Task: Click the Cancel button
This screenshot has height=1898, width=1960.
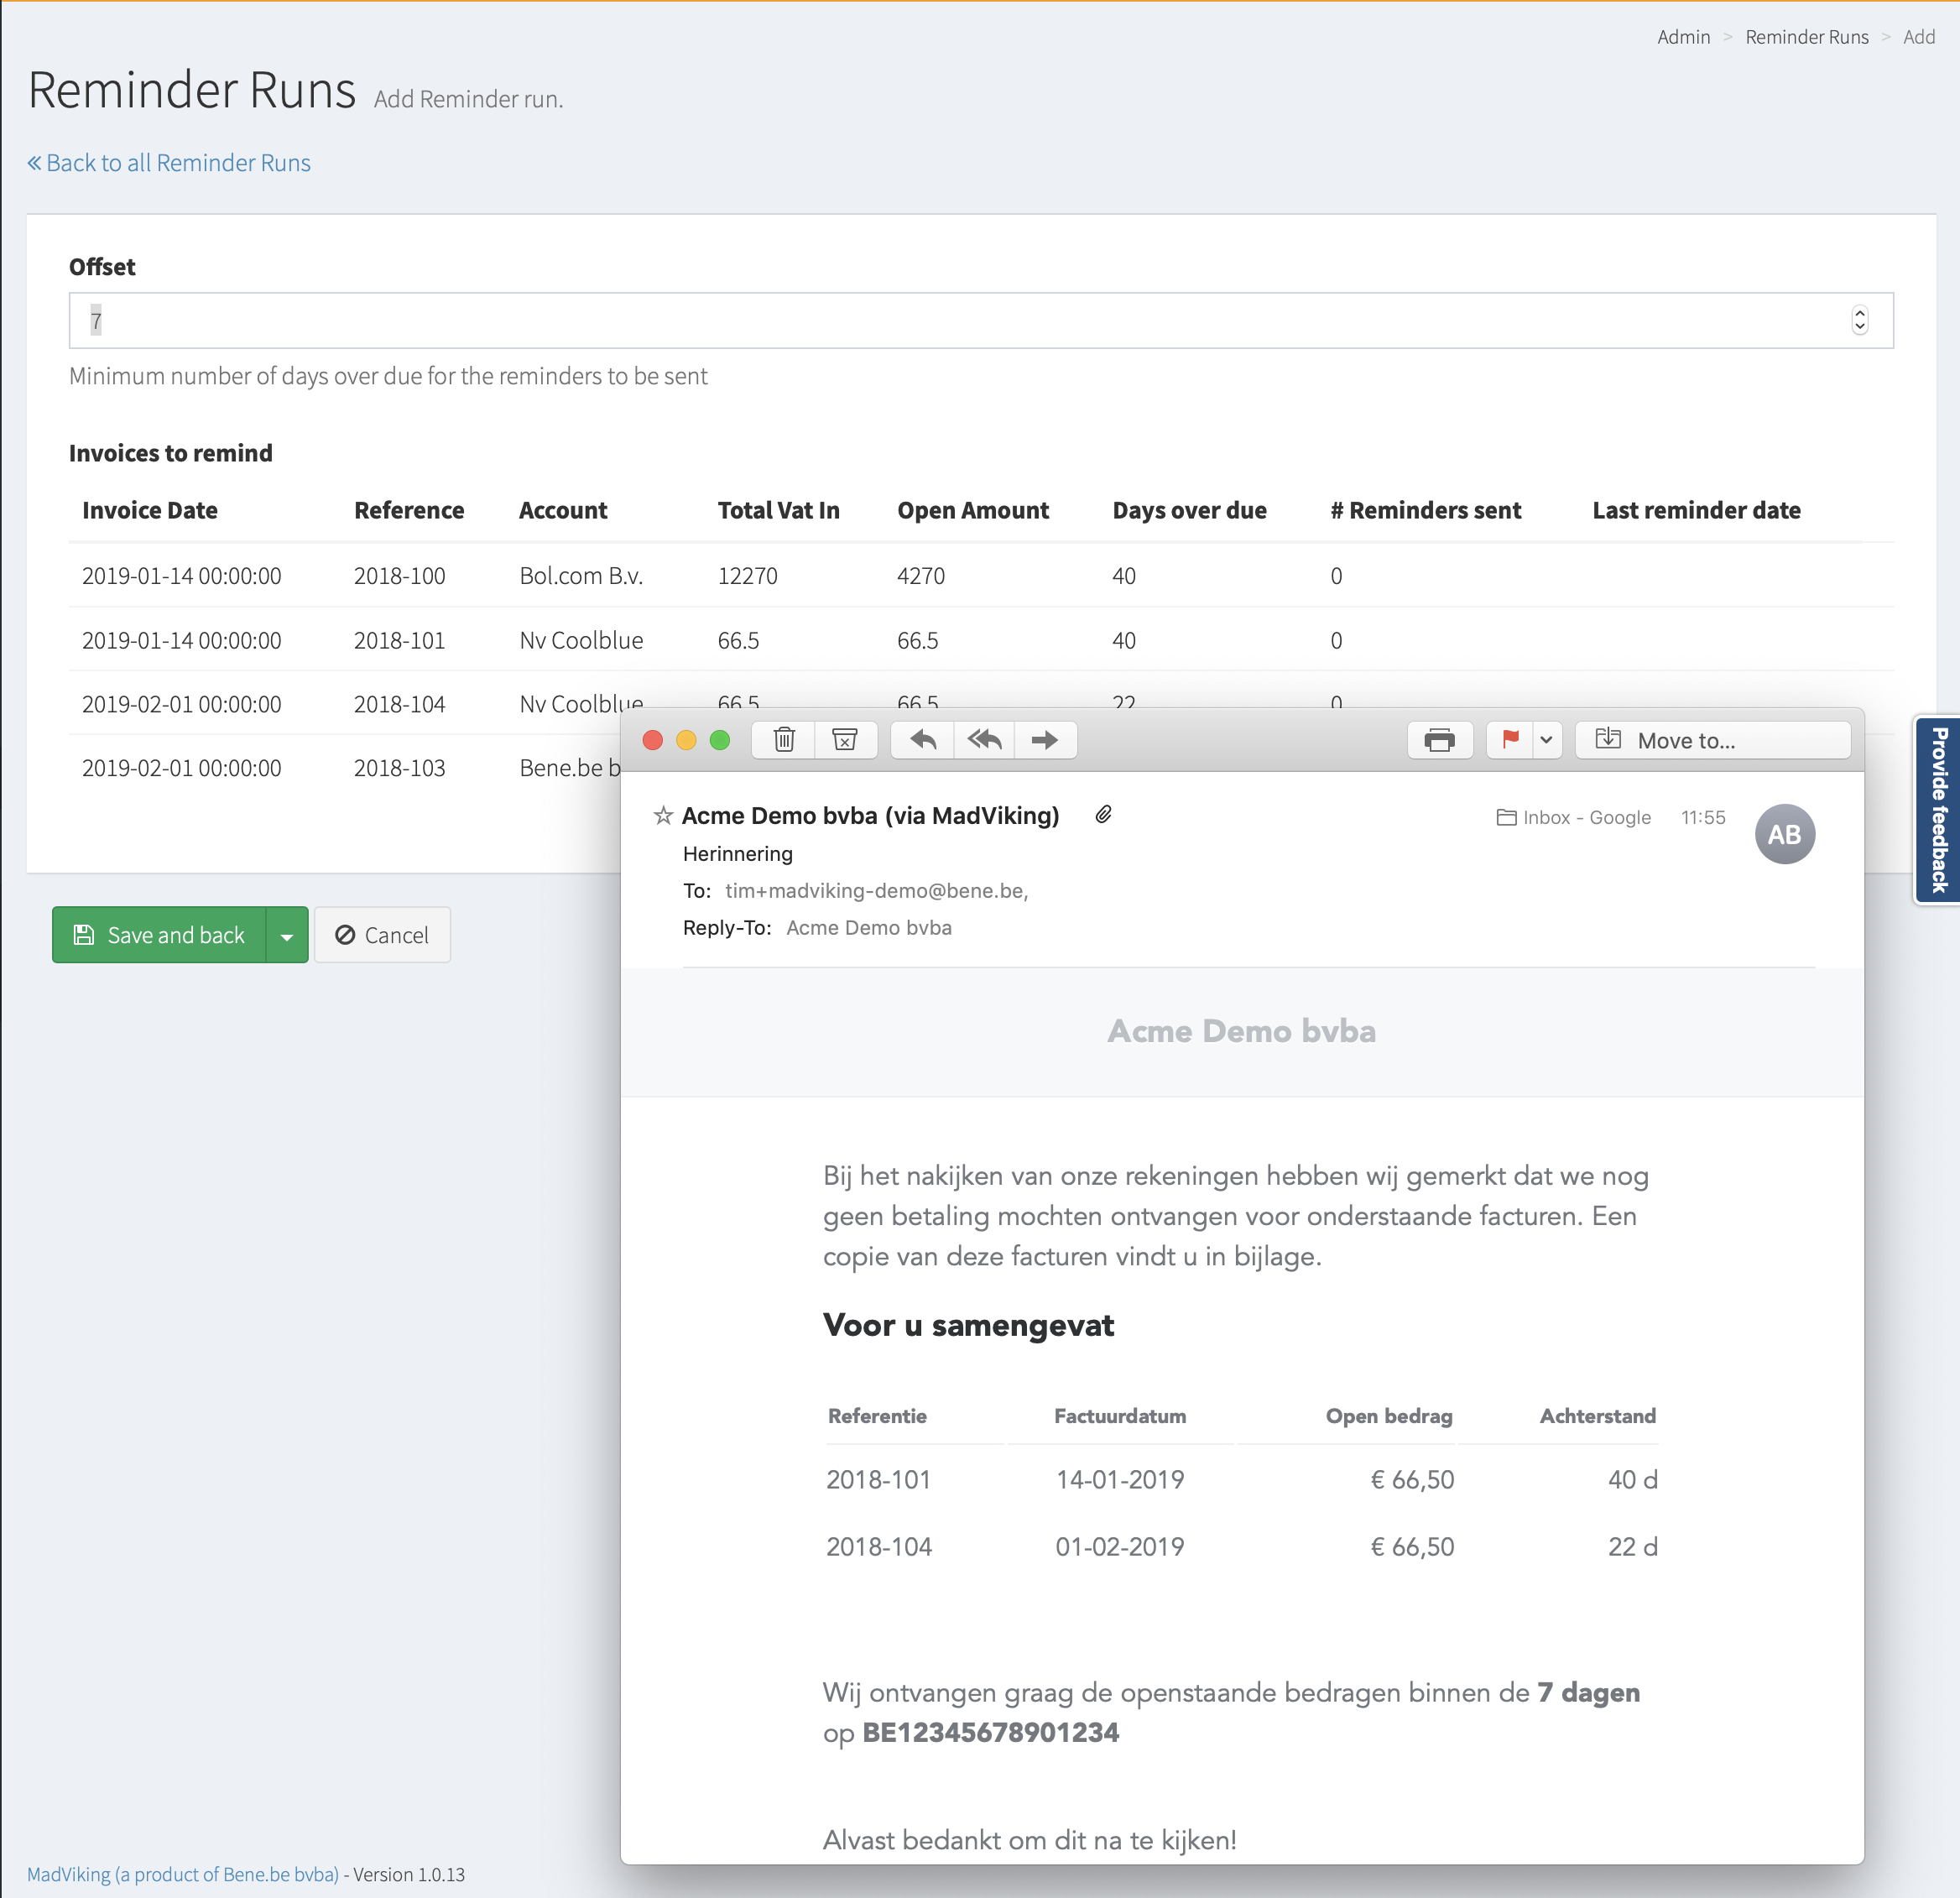Action: click(x=382, y=935)
